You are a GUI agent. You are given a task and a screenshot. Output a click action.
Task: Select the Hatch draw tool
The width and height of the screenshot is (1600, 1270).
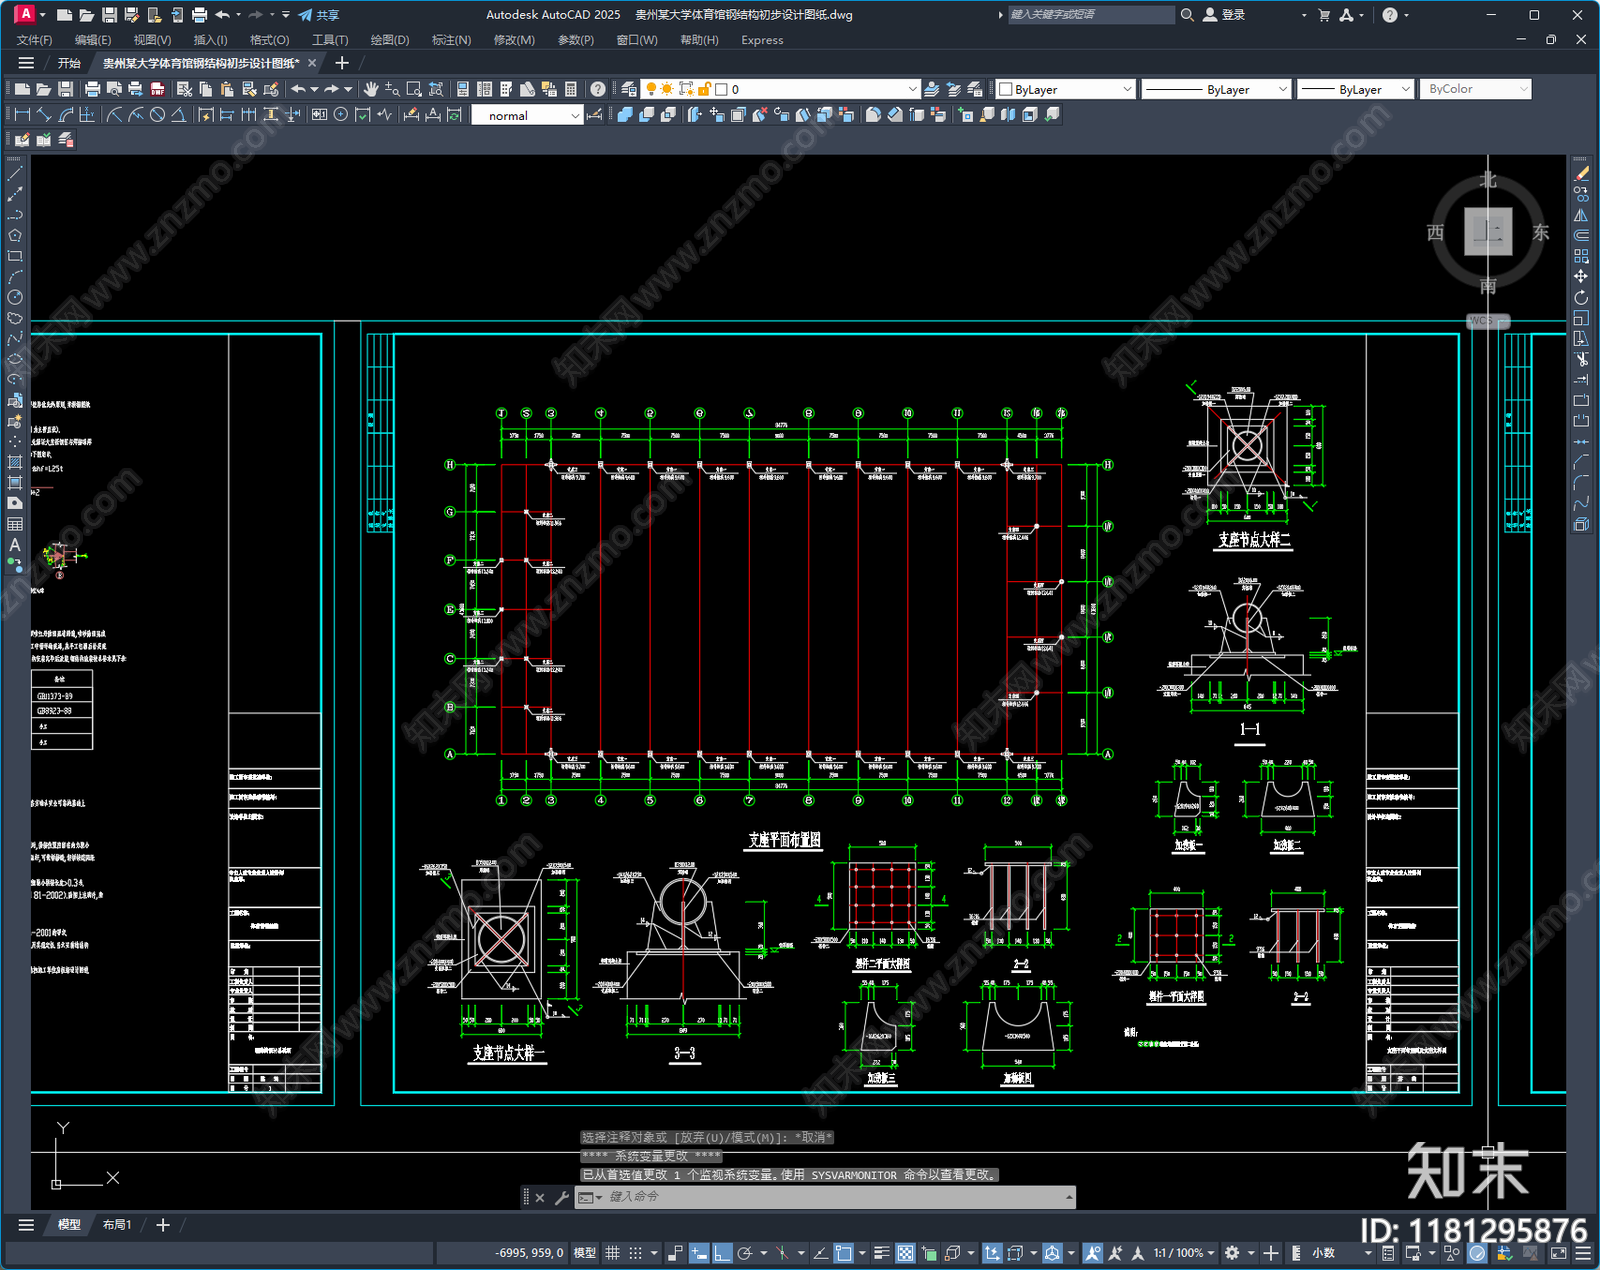tap(15, 462)
